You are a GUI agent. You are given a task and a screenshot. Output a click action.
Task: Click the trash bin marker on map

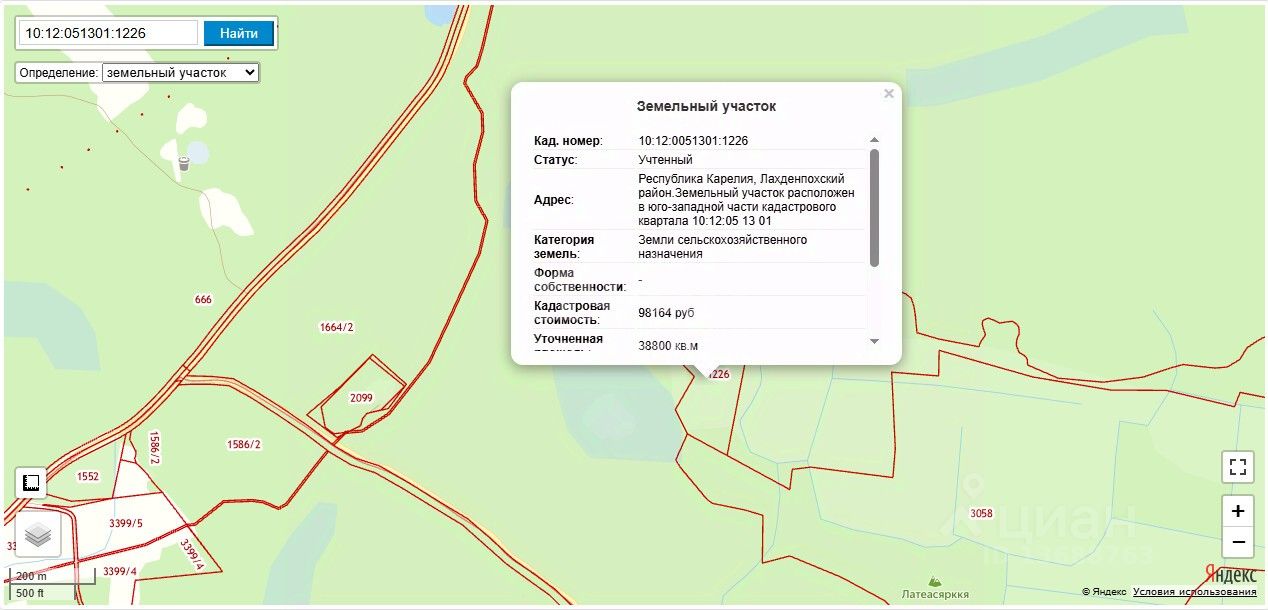tap(183, 163)
